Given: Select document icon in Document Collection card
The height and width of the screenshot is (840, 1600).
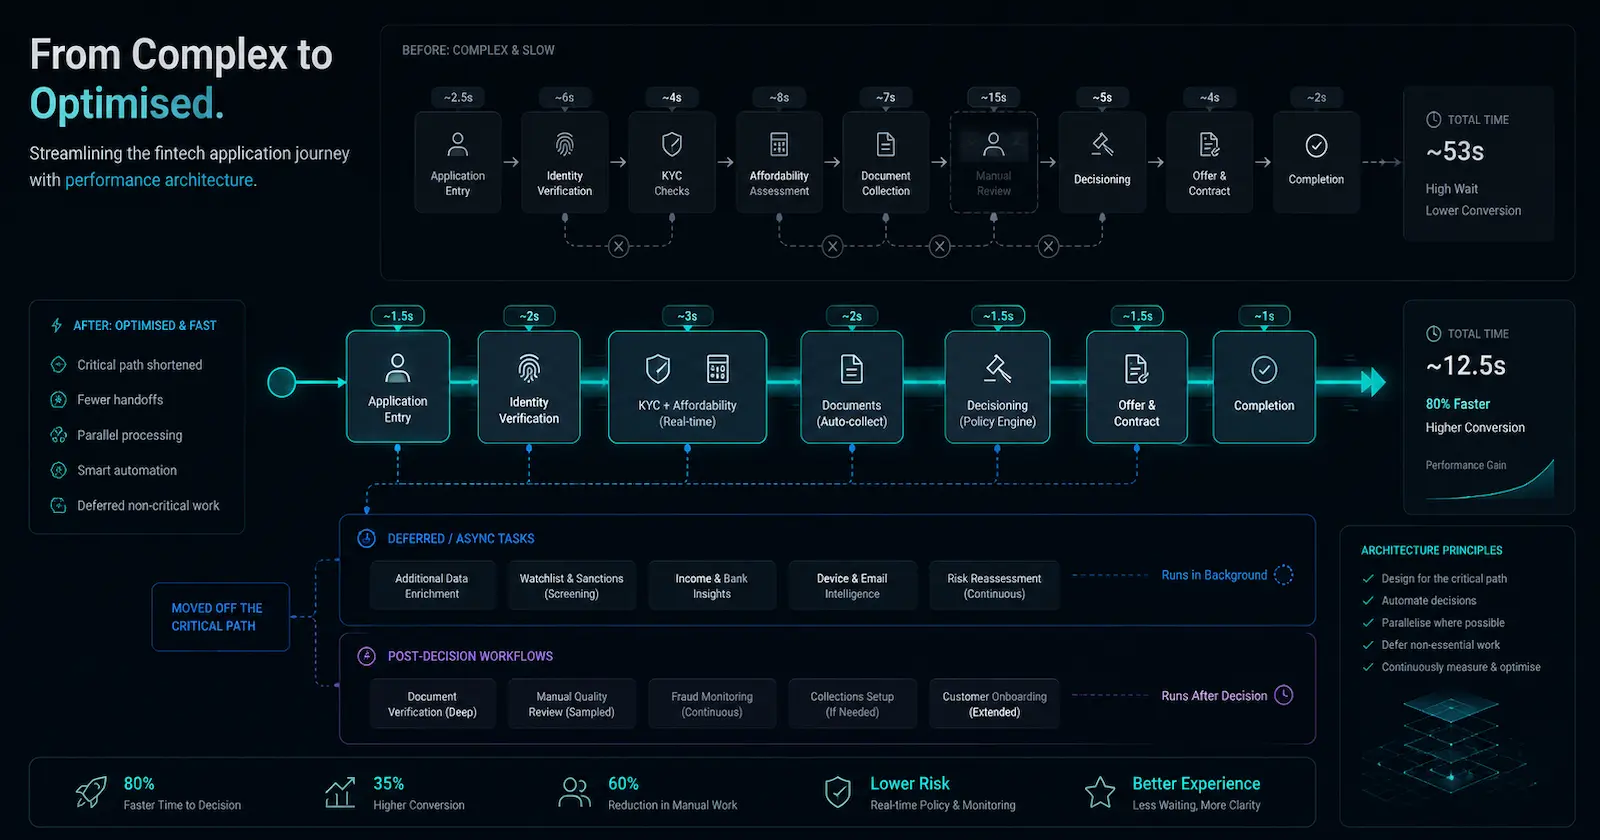Looking at the screenshot, I should [x=886, y=145].
